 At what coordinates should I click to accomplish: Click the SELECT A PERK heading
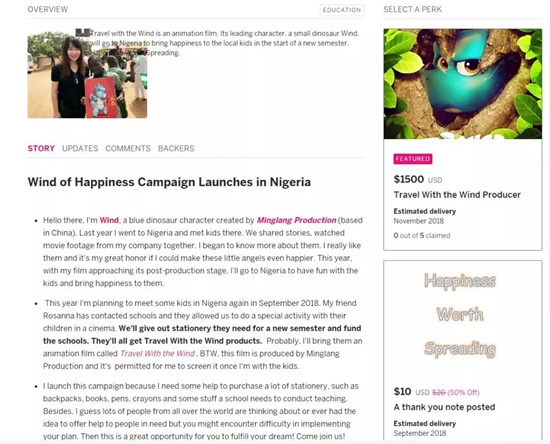[412, 9]
